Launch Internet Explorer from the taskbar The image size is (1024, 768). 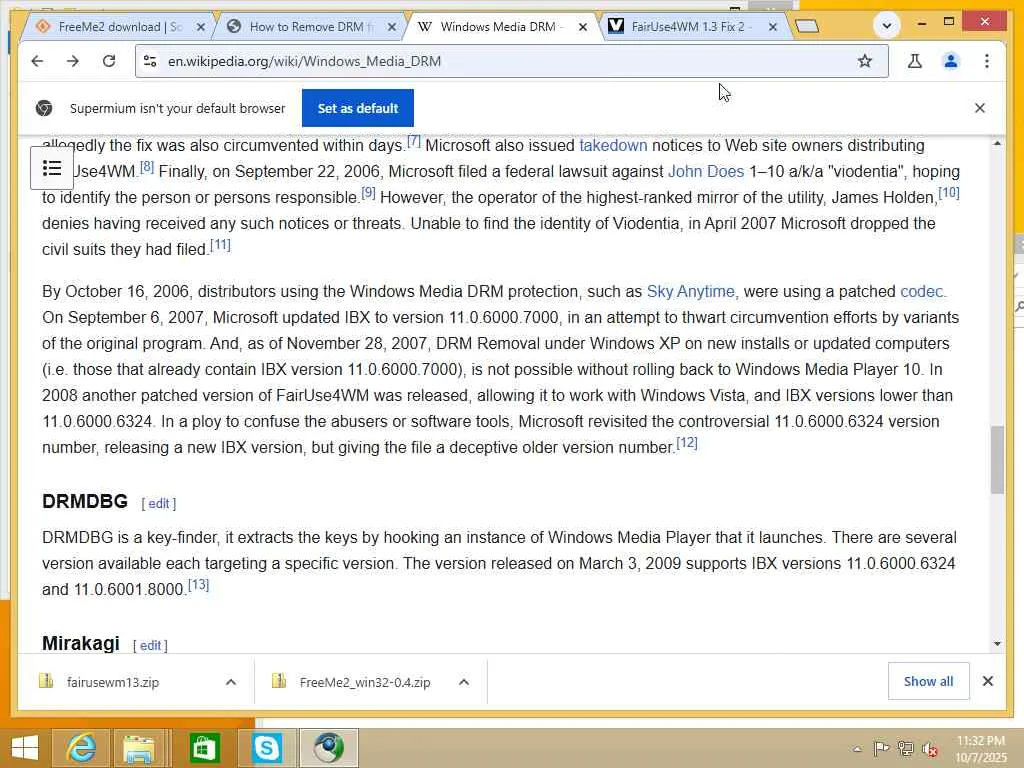click(82, 748)
